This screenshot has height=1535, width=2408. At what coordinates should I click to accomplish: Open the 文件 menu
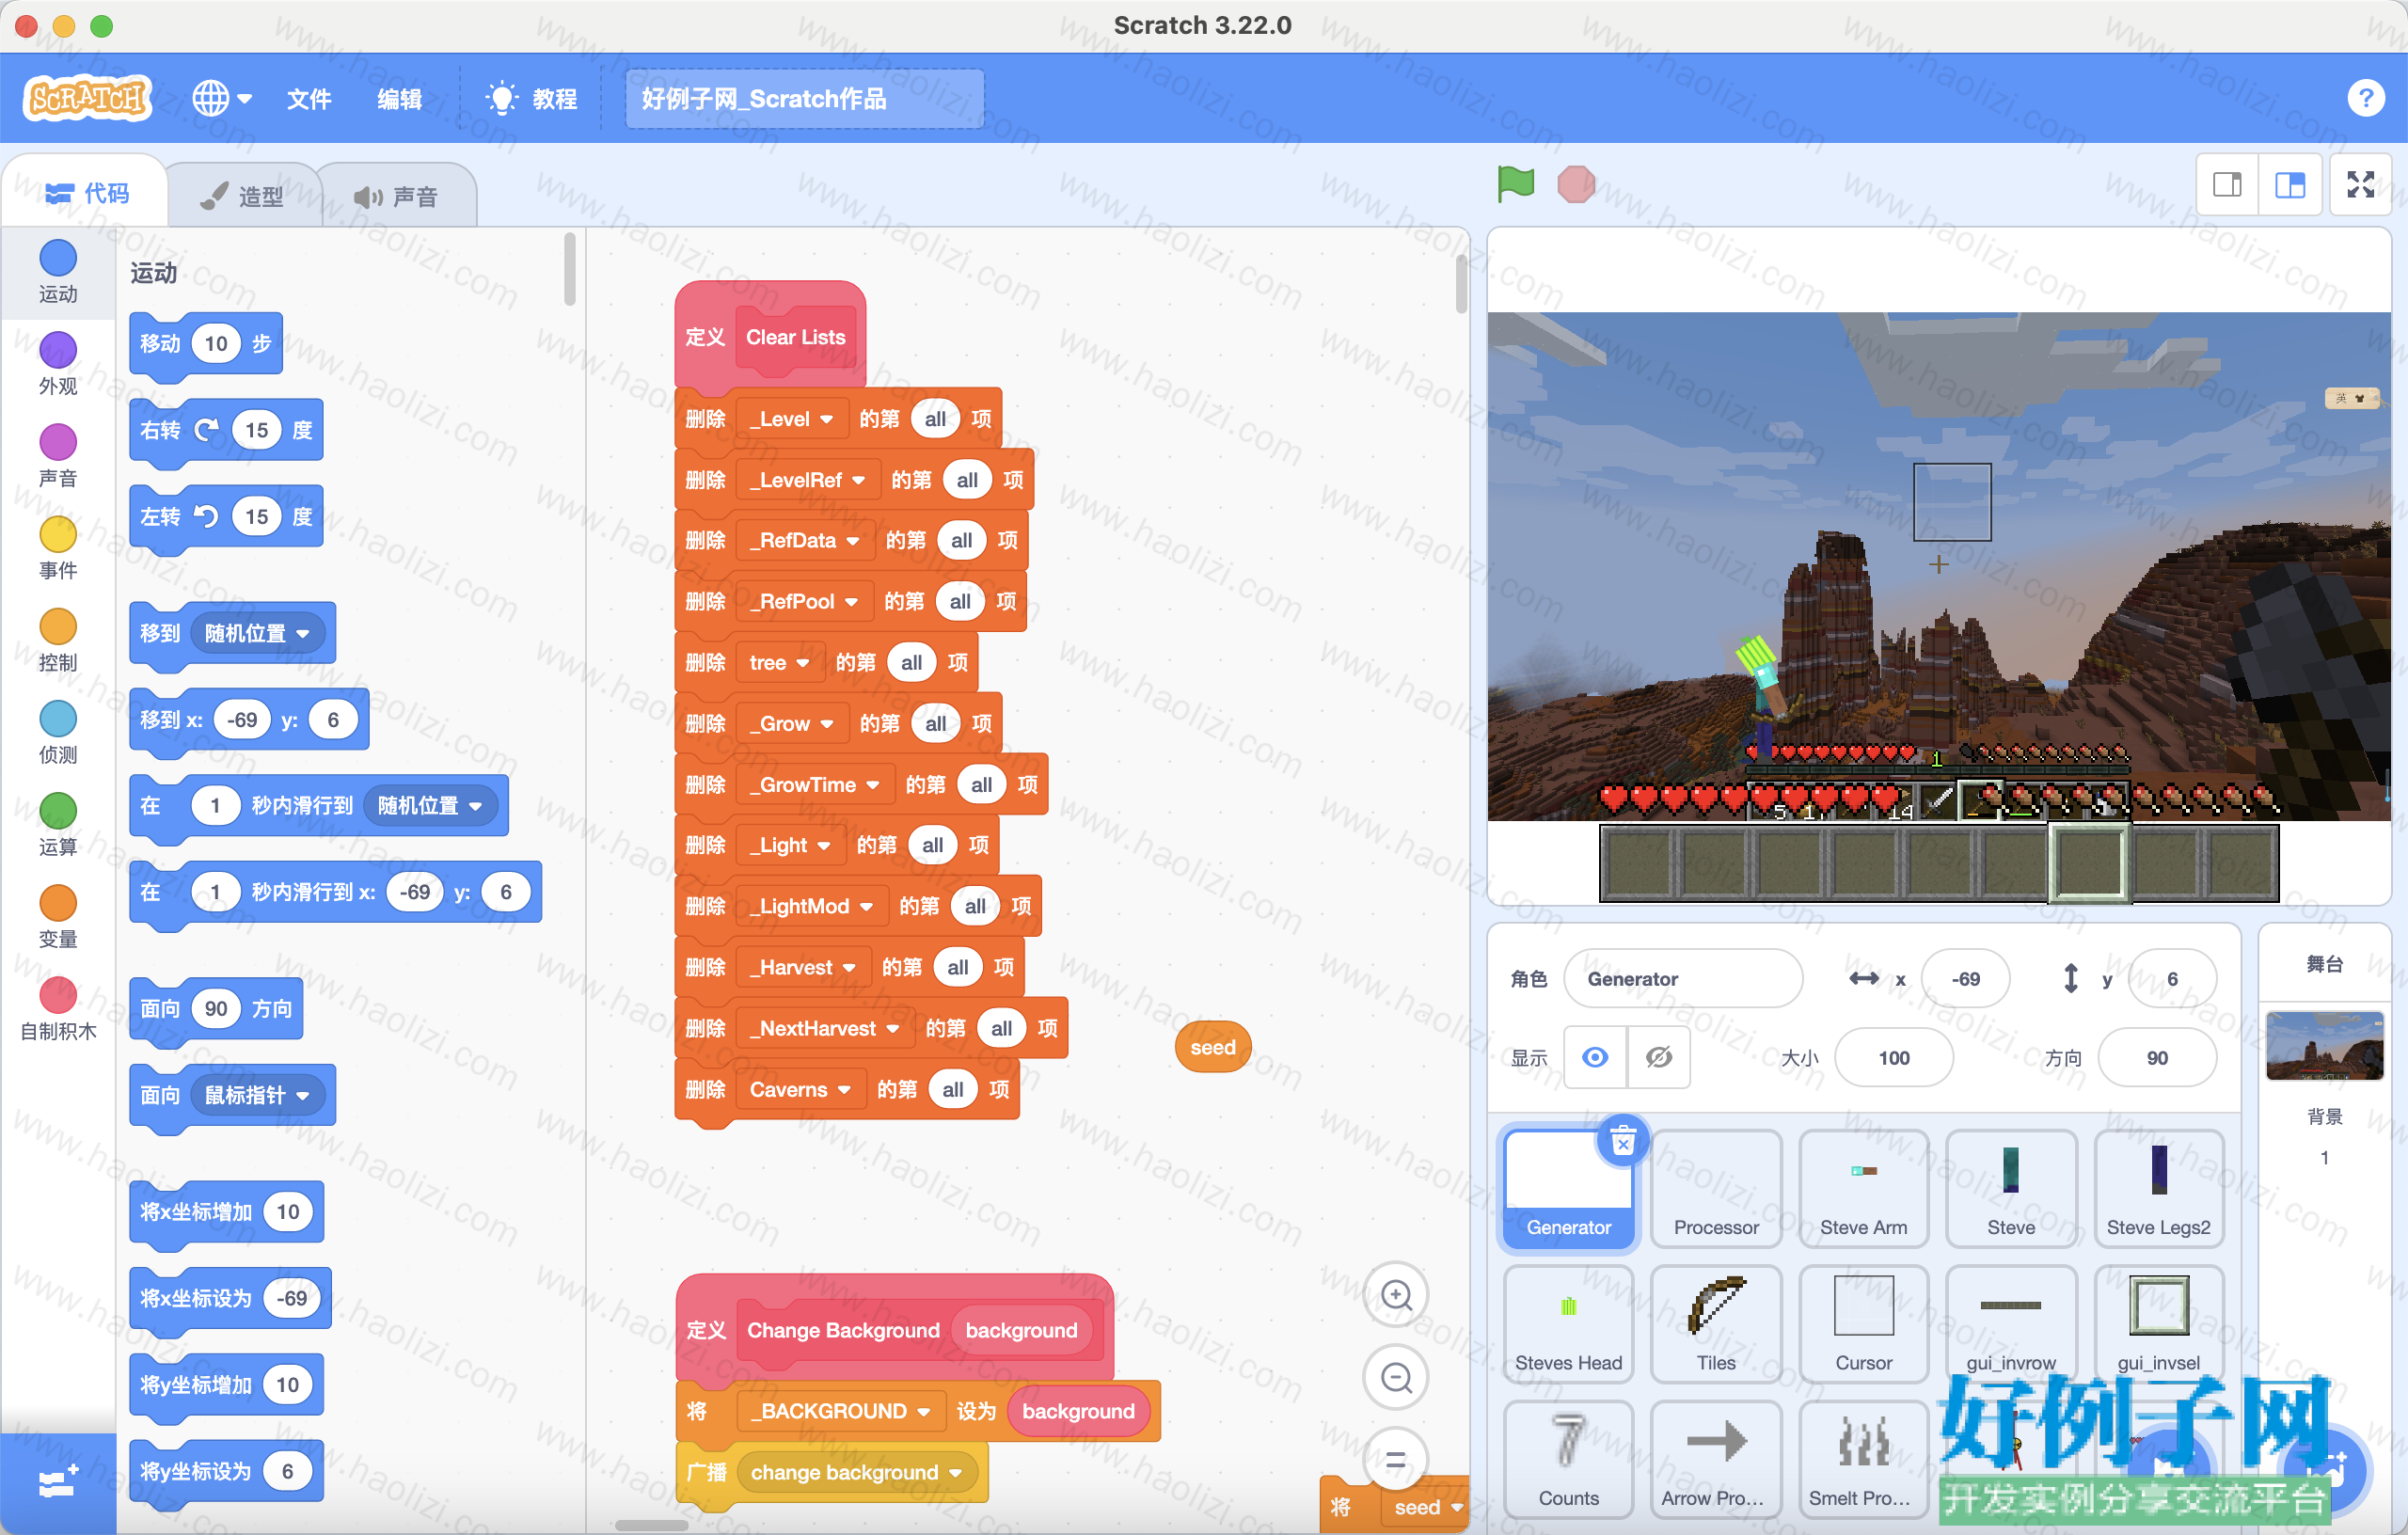[x=309, y=99]
